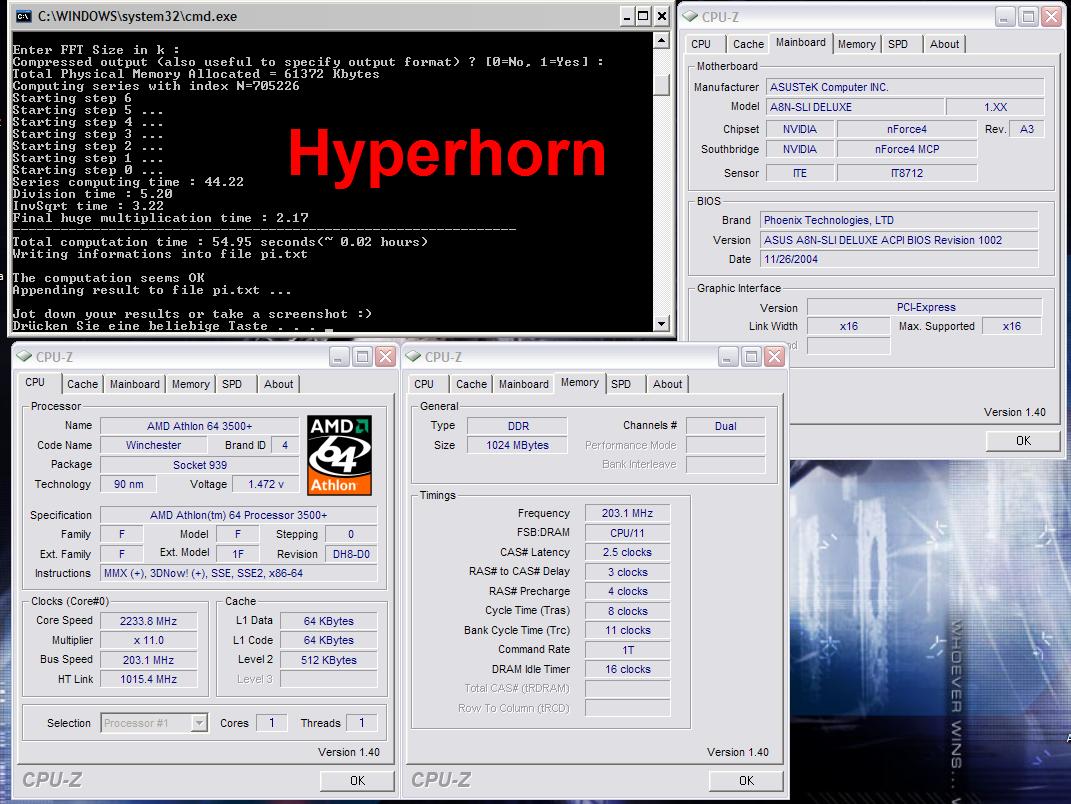
Task: Click the Multiplier x 11.0 value
Action: (148, 640)
